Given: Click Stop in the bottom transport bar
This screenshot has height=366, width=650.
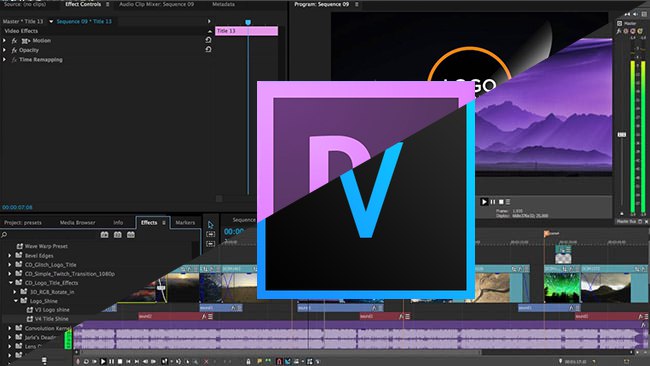Looking at the screenshot, I should 120,361.
